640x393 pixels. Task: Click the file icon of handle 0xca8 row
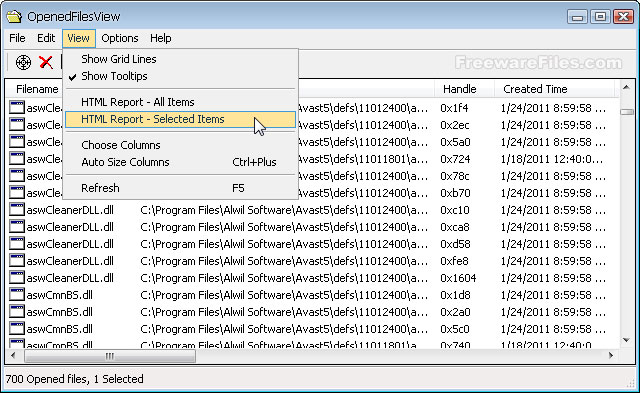tap(17, 226)
